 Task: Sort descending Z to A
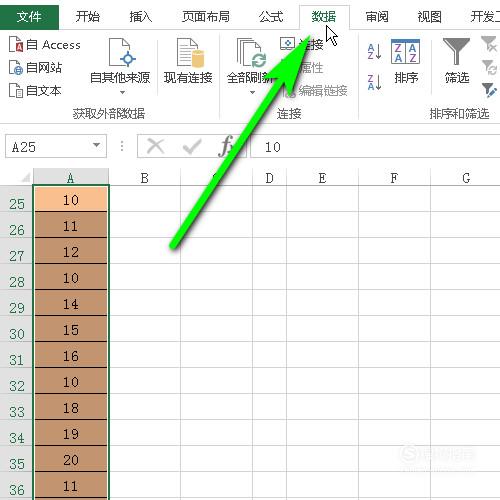click(374, 82)
